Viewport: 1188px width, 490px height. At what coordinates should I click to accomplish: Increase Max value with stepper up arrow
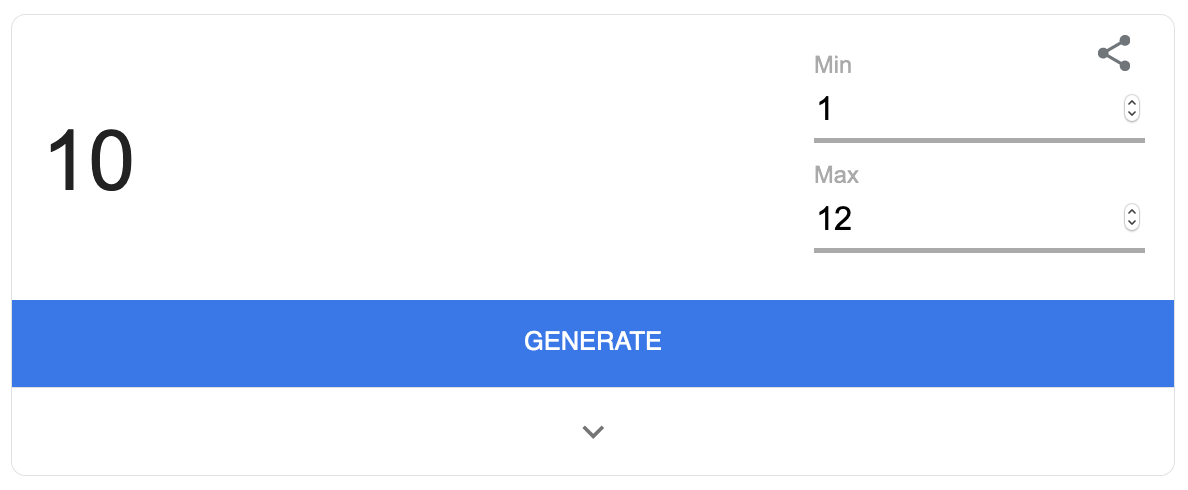pyautogui.click(x=1131, y=212)
